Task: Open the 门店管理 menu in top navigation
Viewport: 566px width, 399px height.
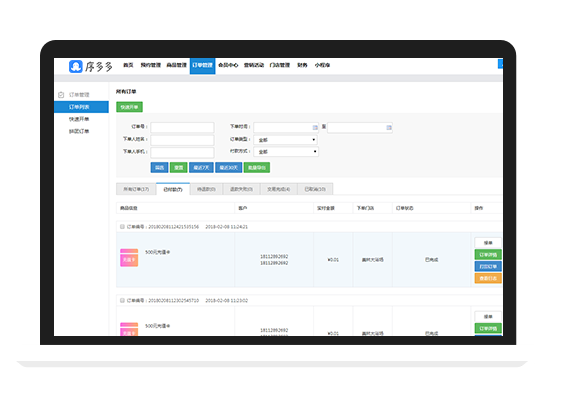Action: (280, 65)
